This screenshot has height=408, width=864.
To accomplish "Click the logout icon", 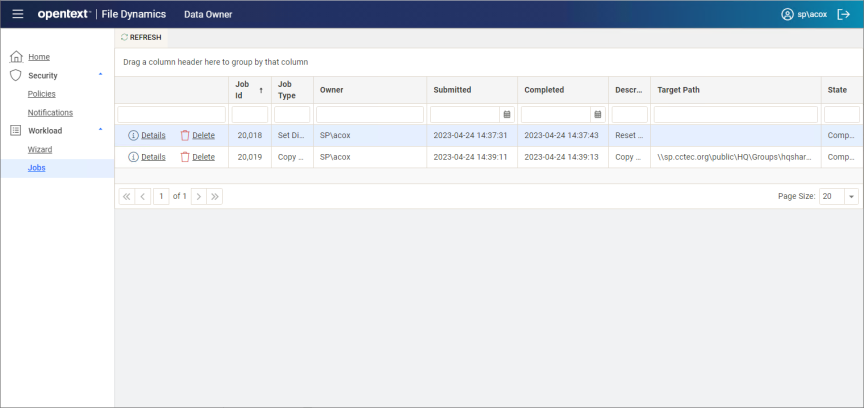I will [844, 14].
